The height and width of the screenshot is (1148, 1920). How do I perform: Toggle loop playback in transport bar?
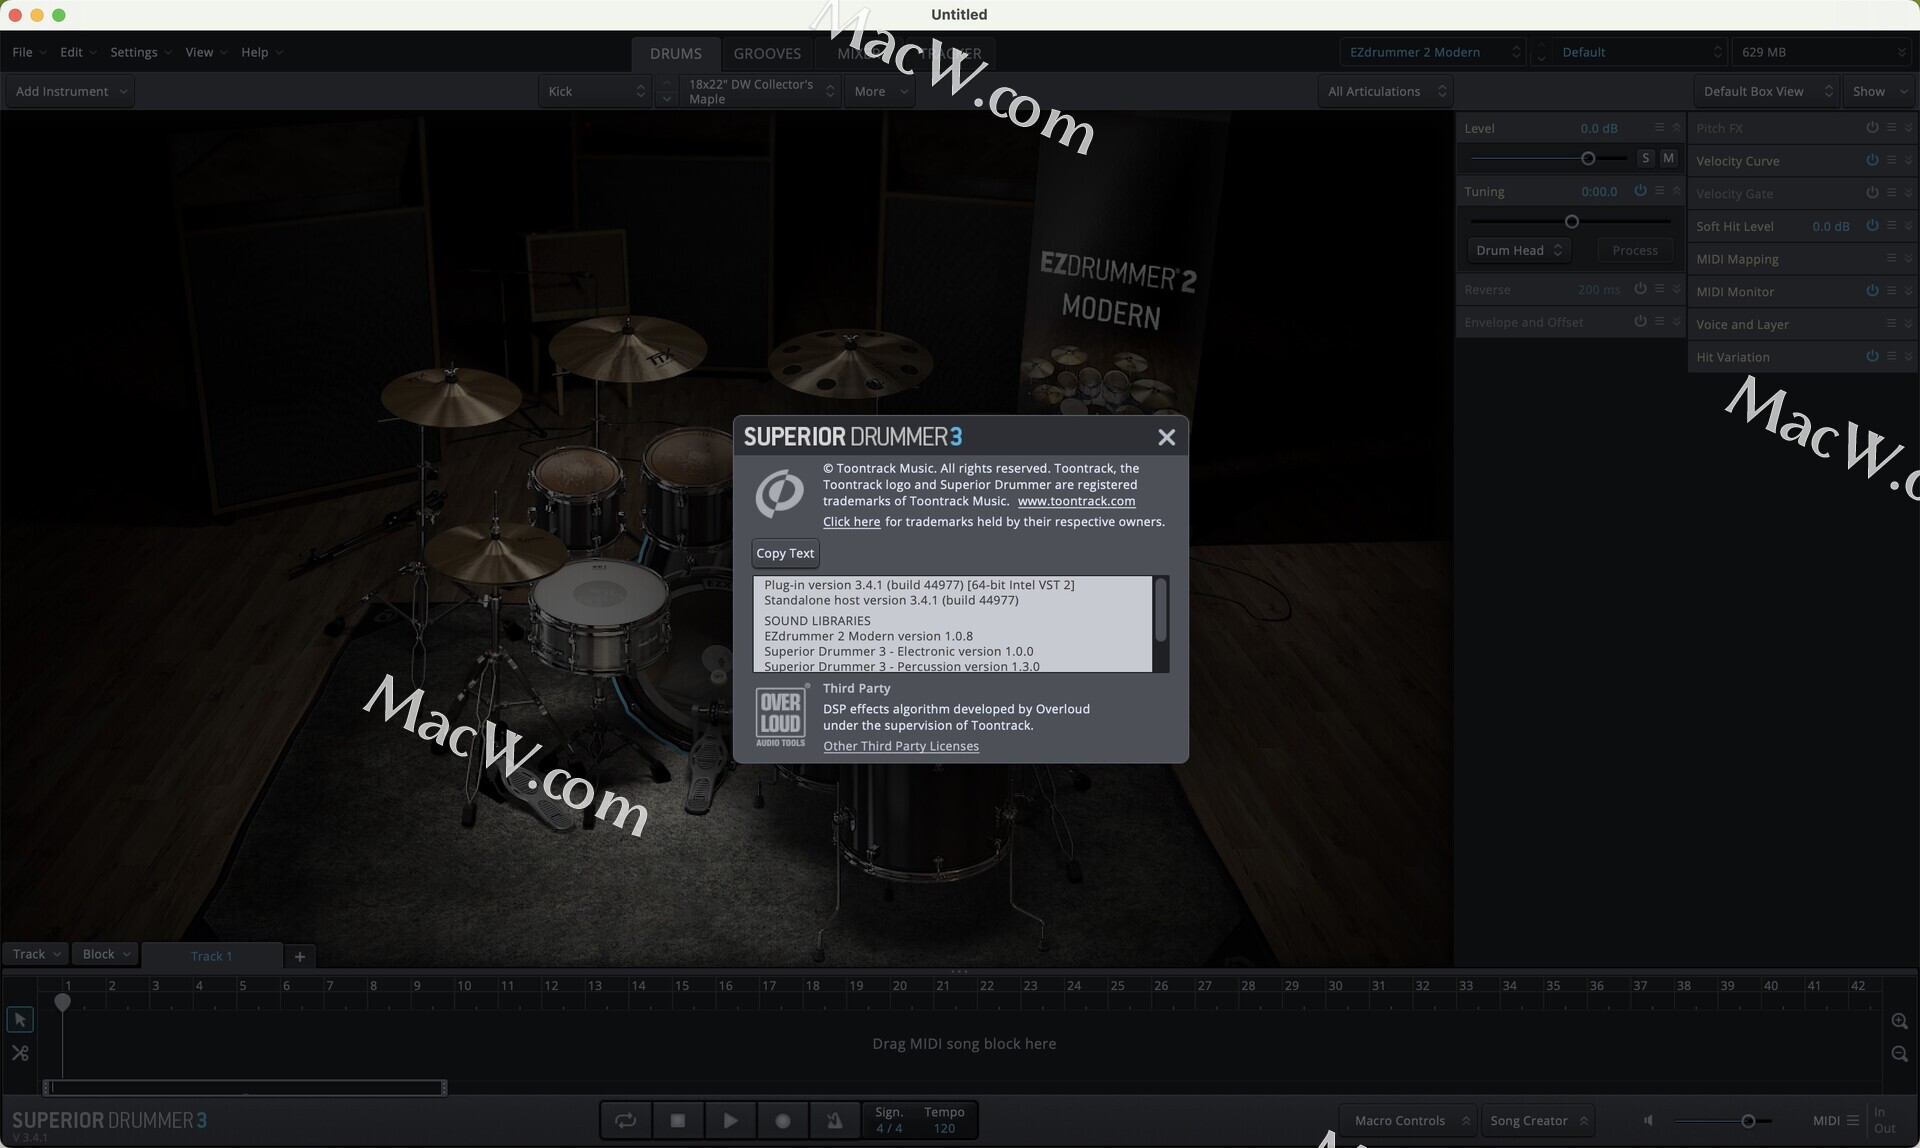tap(626, 1120)
